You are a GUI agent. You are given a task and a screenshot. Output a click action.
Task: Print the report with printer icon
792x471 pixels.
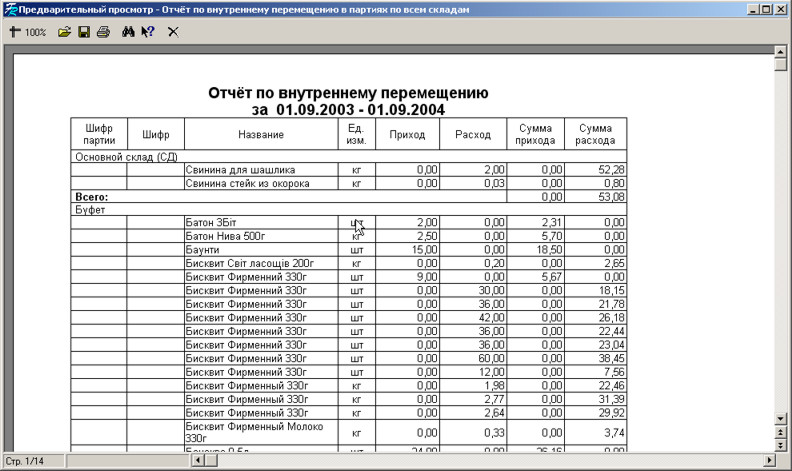pos(103,32)
